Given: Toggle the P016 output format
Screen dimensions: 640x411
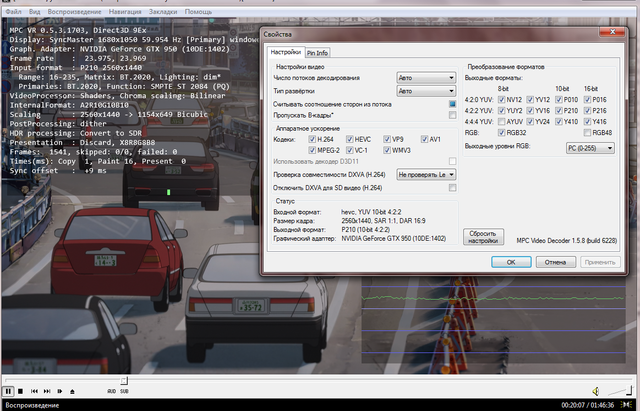Looking at the screenshot, I should (x=587, y=100).
